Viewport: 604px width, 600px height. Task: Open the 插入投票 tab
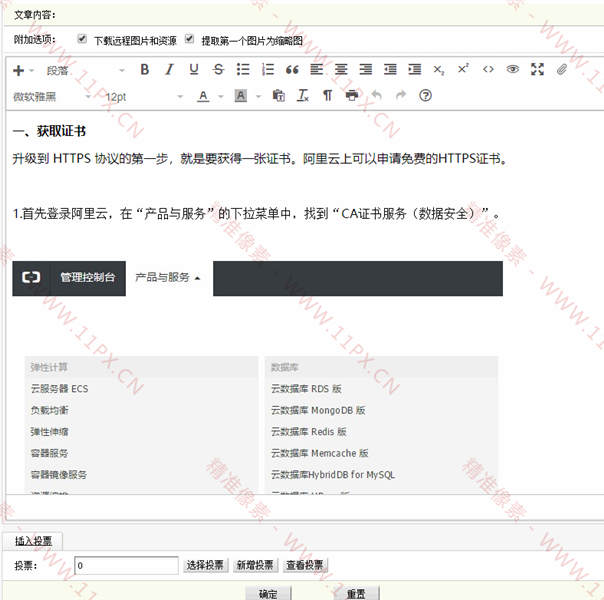(34, 541)
